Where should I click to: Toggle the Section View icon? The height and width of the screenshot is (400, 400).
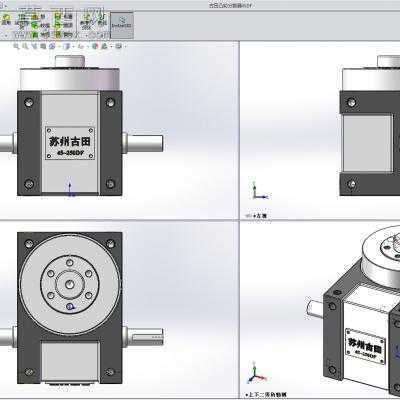pyautogui.click(x=43, y=46)
